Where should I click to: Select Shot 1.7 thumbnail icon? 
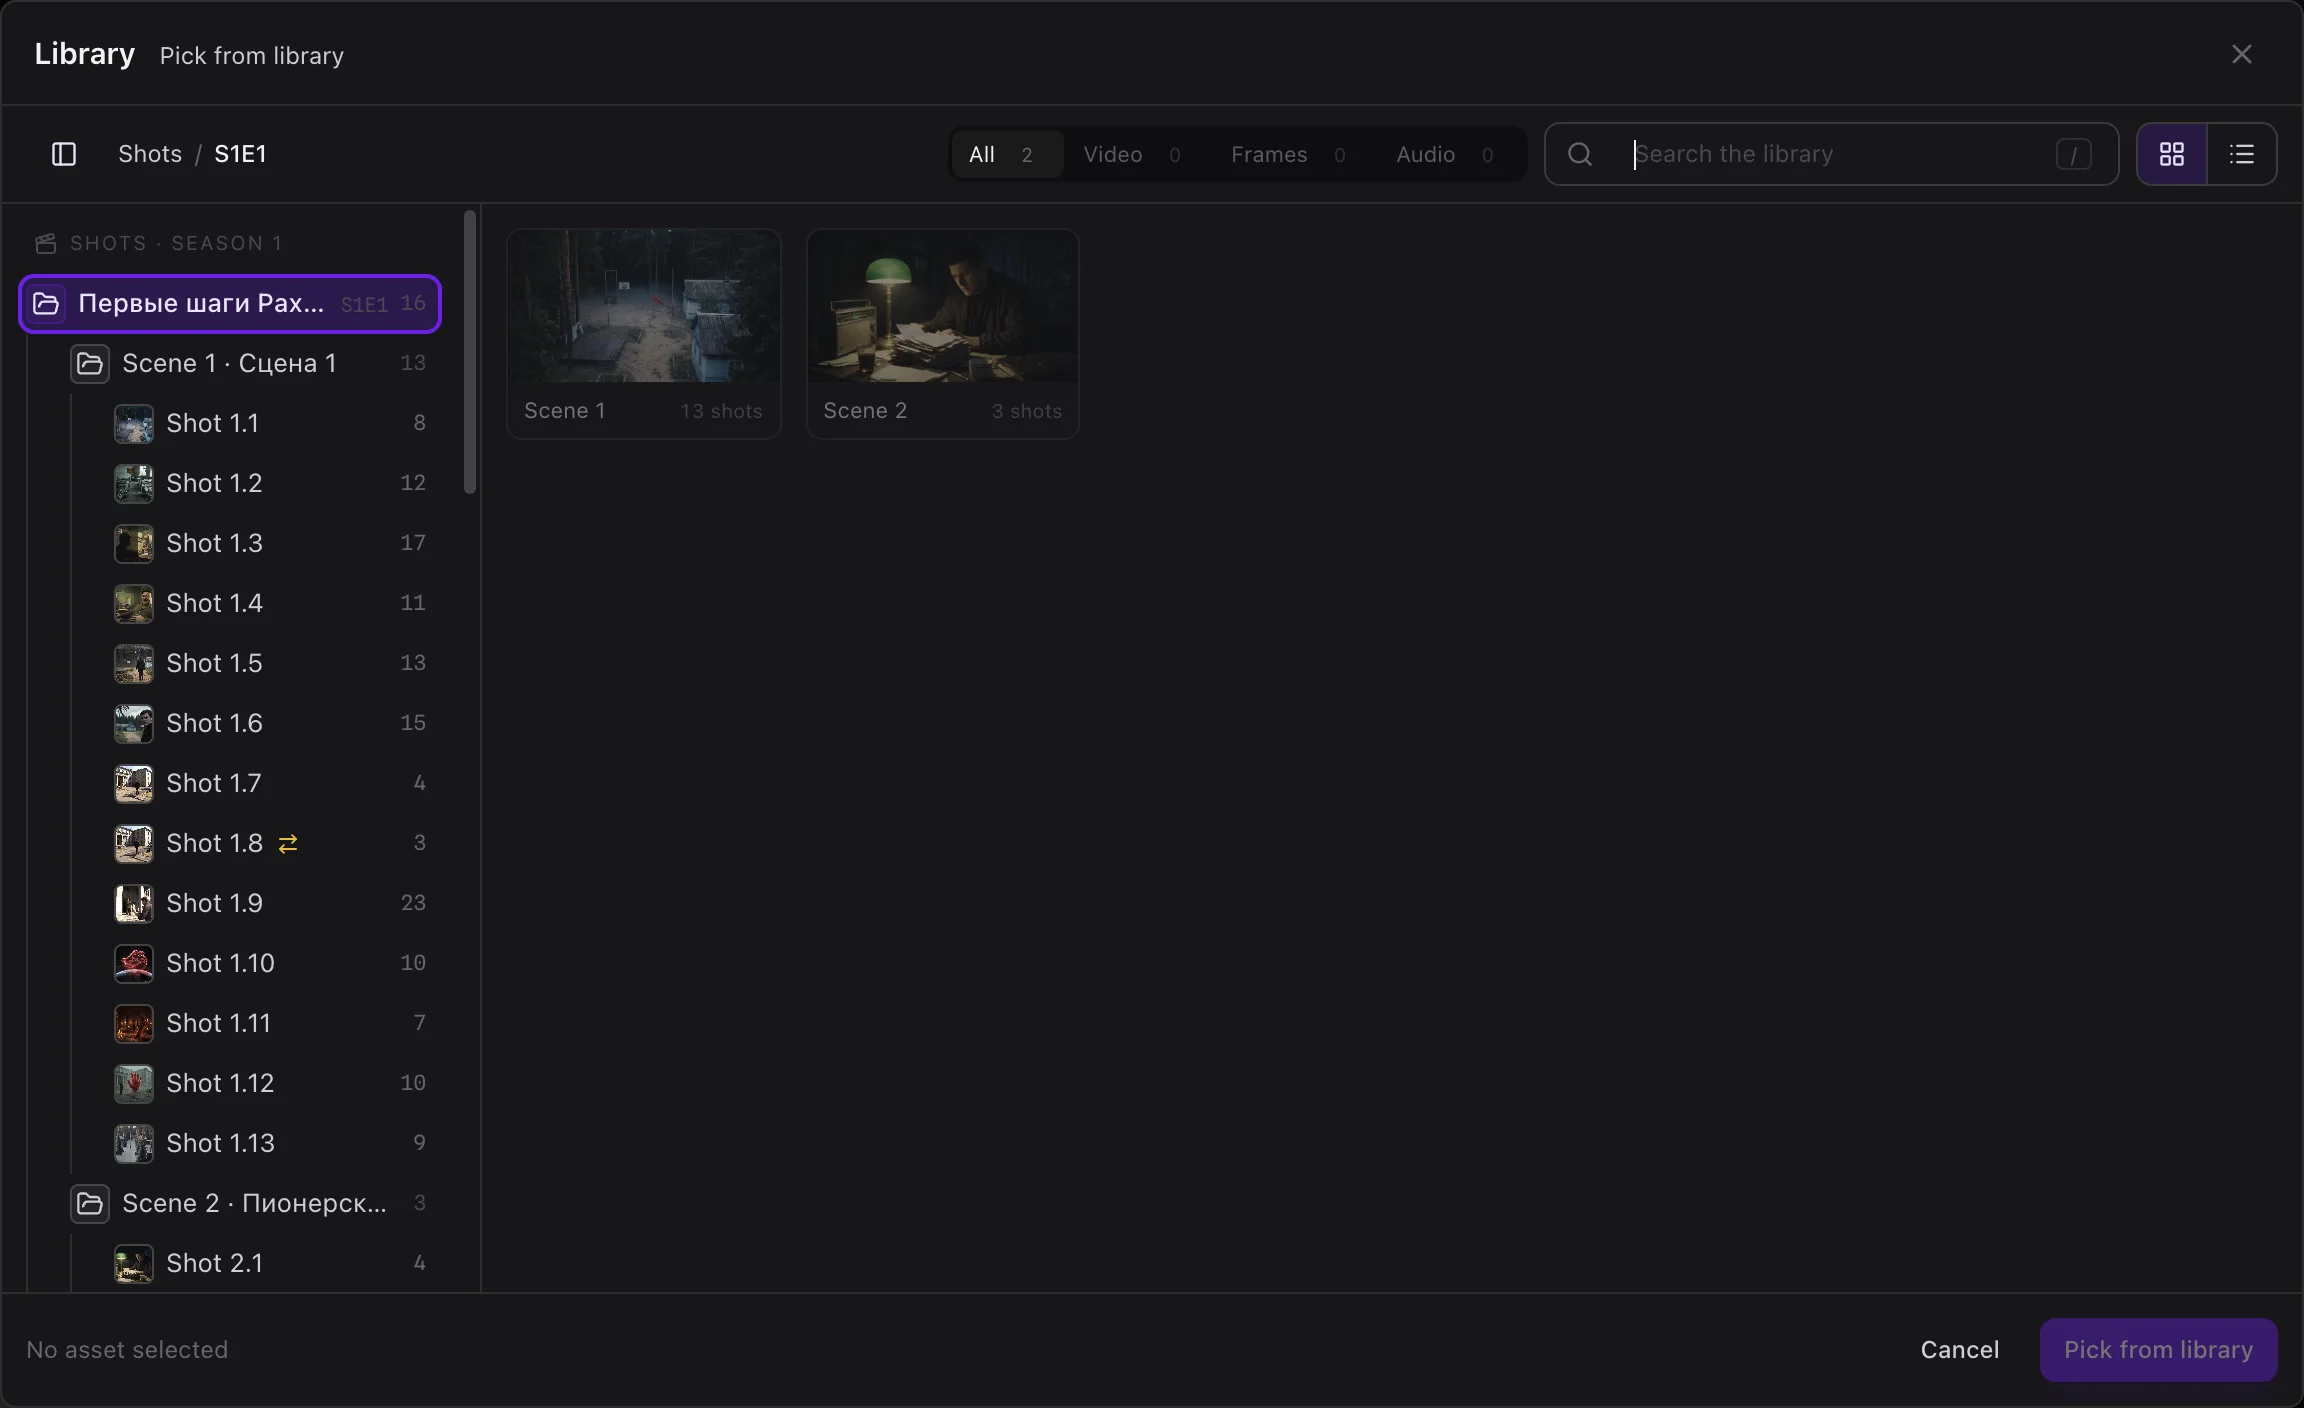click(x=134, y=784)
